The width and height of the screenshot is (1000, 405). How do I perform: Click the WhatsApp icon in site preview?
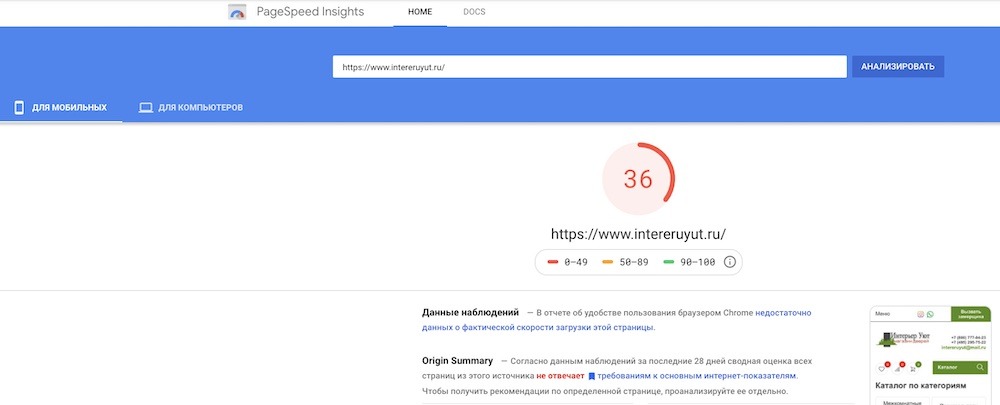930,314
